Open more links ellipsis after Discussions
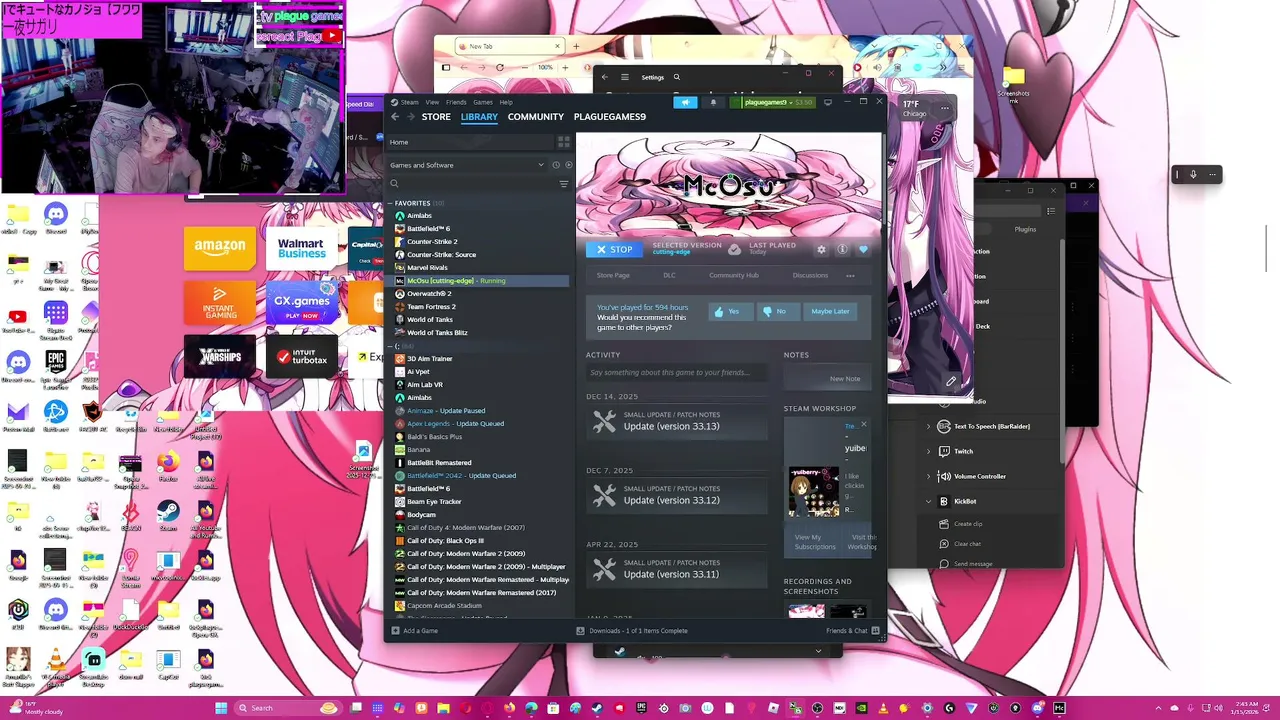Viewport: 1280px width, 720px height. [850, 276]
